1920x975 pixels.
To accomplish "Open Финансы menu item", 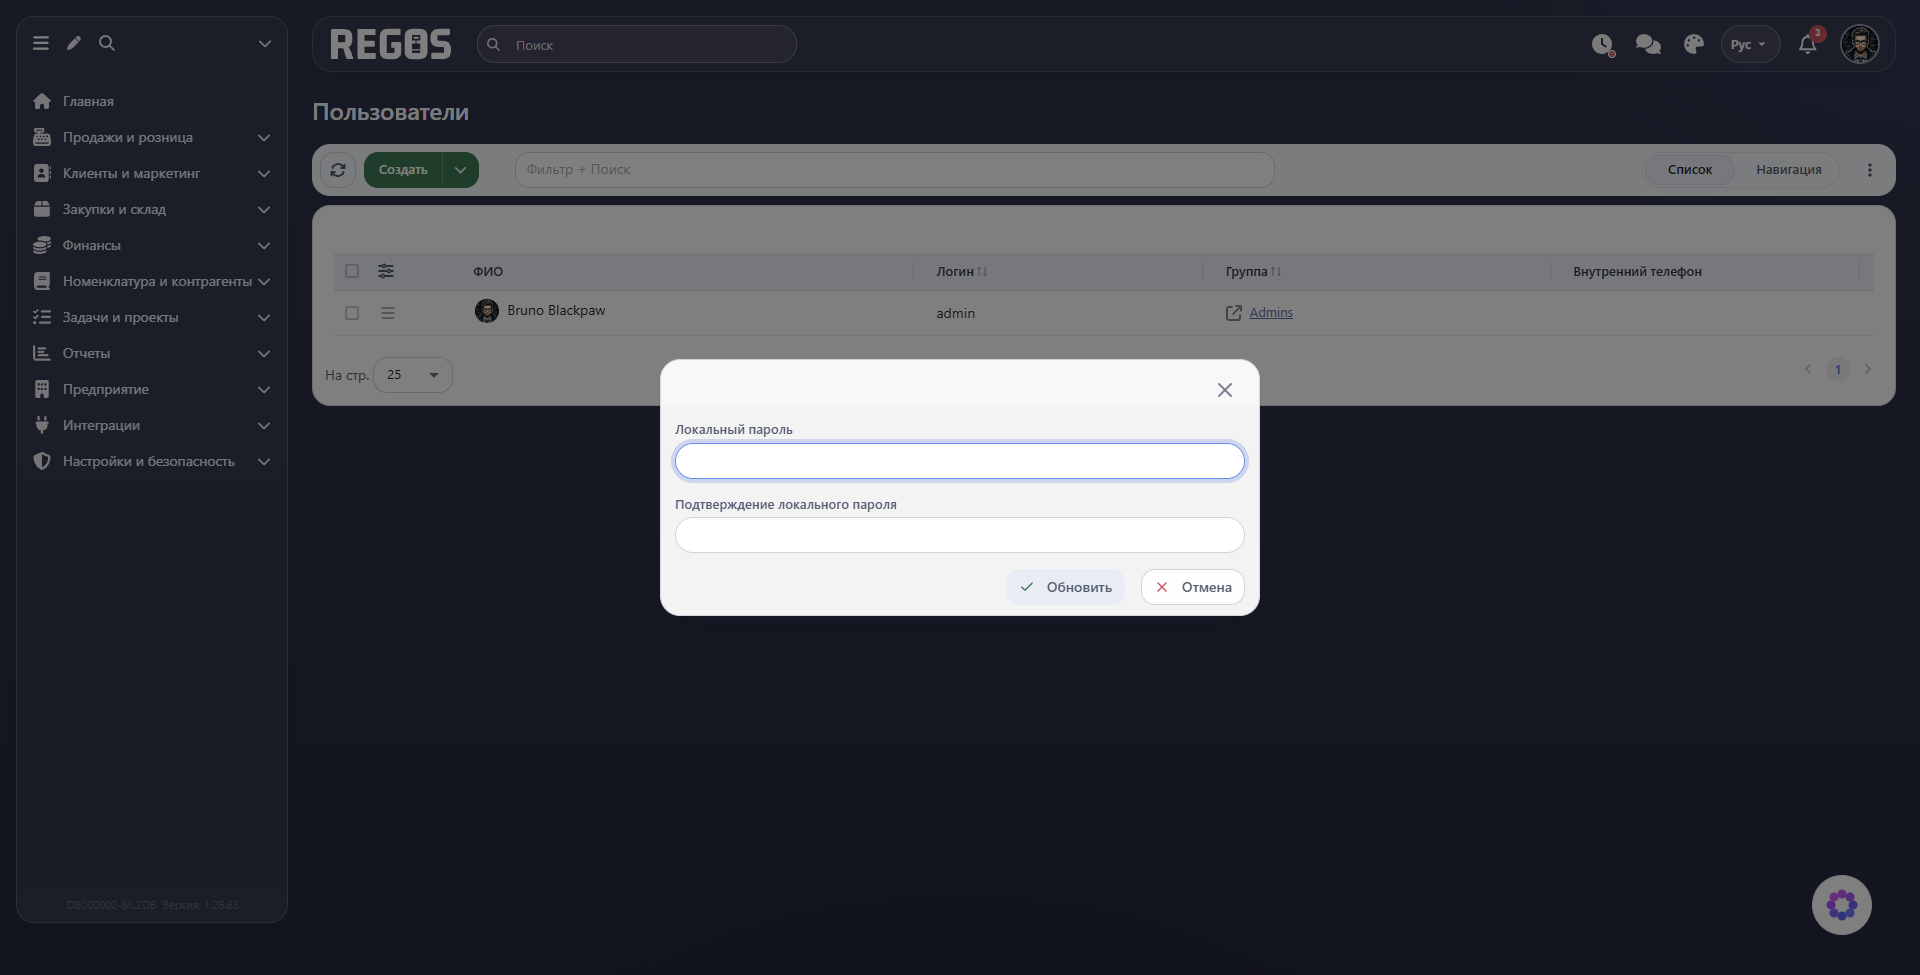I will (152, 245).
